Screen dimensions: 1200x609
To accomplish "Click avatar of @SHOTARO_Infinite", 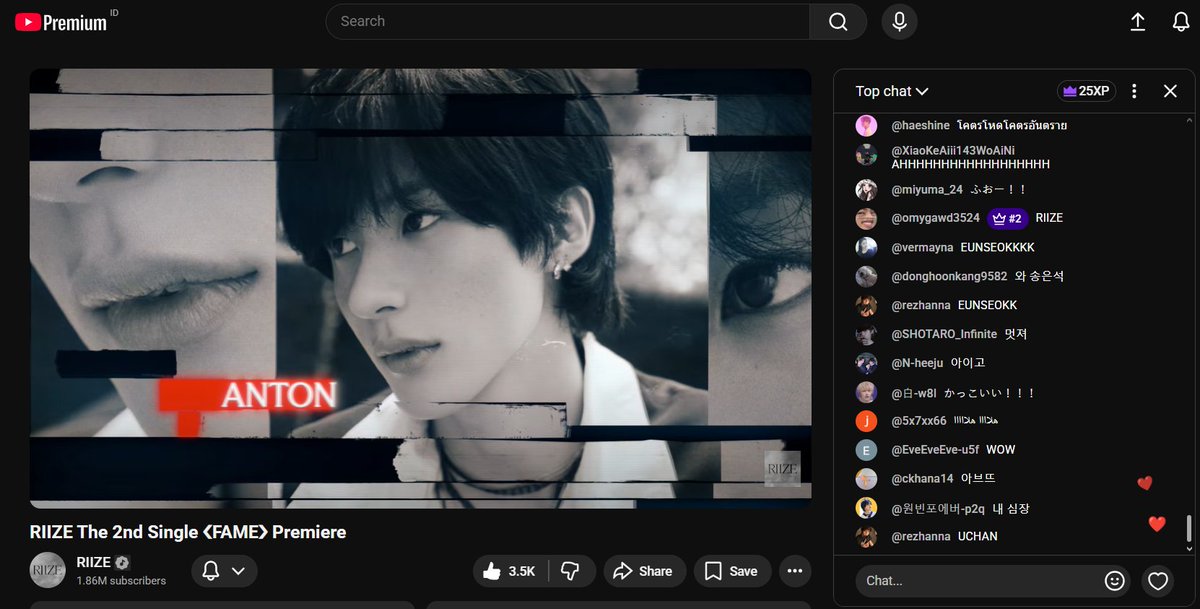I will point(866,334).
